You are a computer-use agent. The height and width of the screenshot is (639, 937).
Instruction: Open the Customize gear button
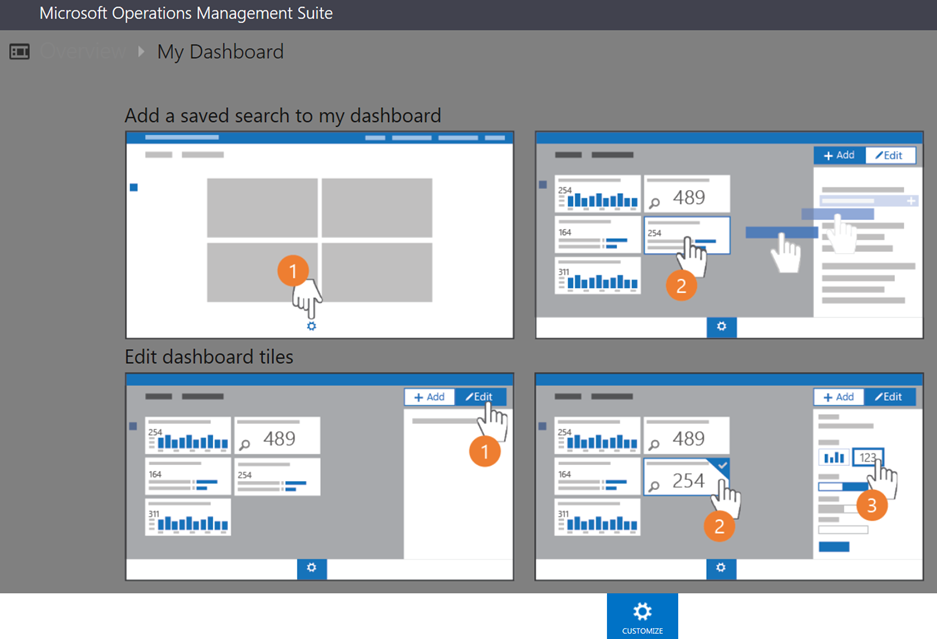[x=642, y=616]
